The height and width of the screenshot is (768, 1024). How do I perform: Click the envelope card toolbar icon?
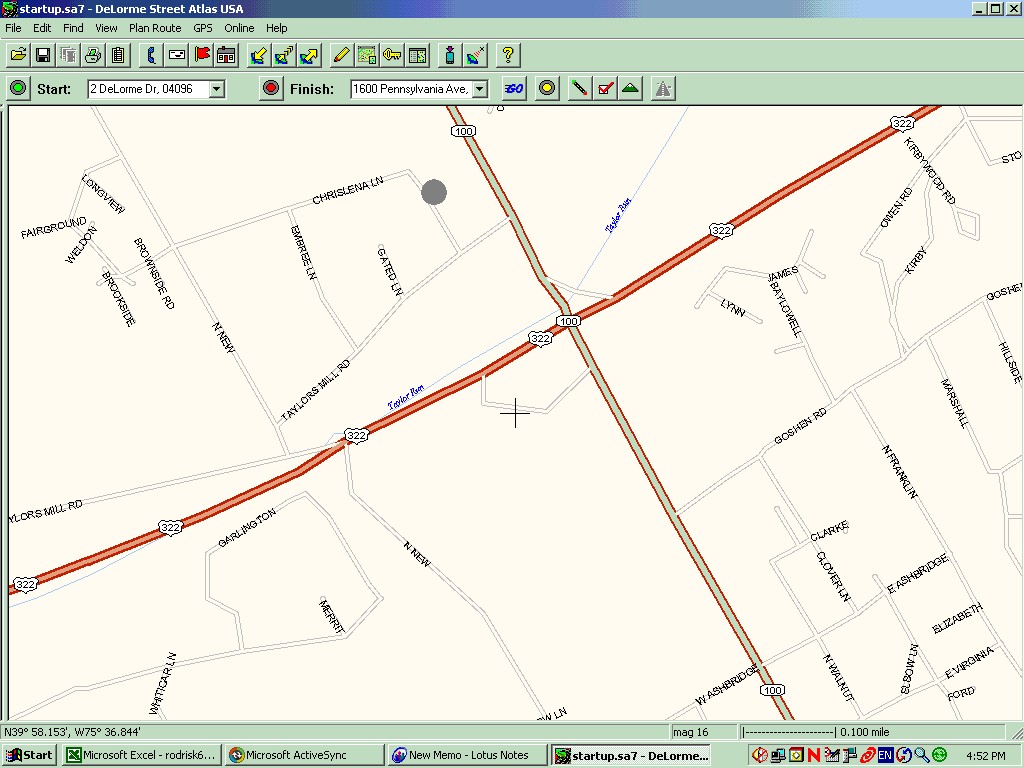(176, 56)
